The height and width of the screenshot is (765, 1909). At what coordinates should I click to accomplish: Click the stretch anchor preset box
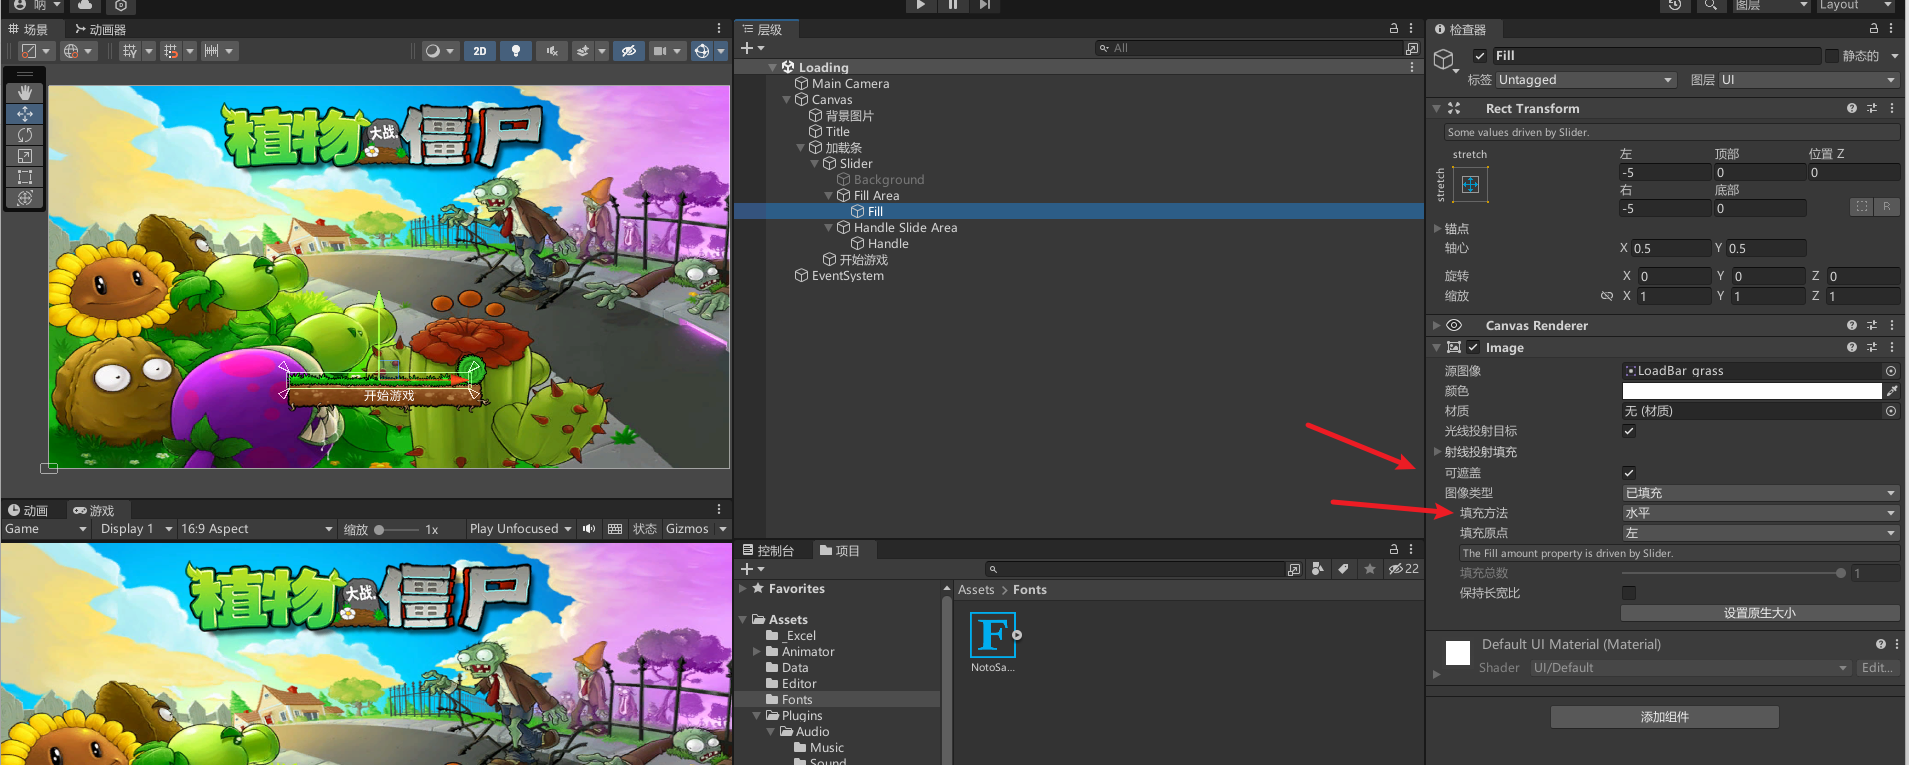click(1470, 185)
